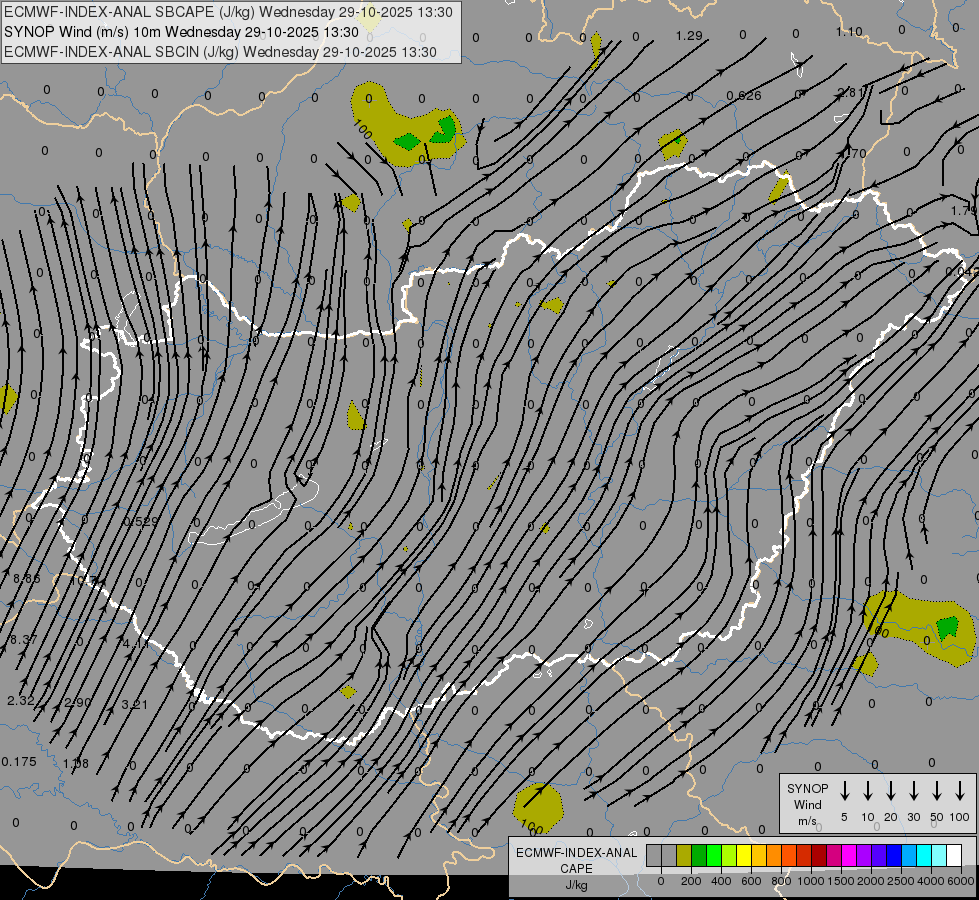Select the bright cyan legend swatch
Viewport: 979px width, 900px height.
[x=923, y=856]
